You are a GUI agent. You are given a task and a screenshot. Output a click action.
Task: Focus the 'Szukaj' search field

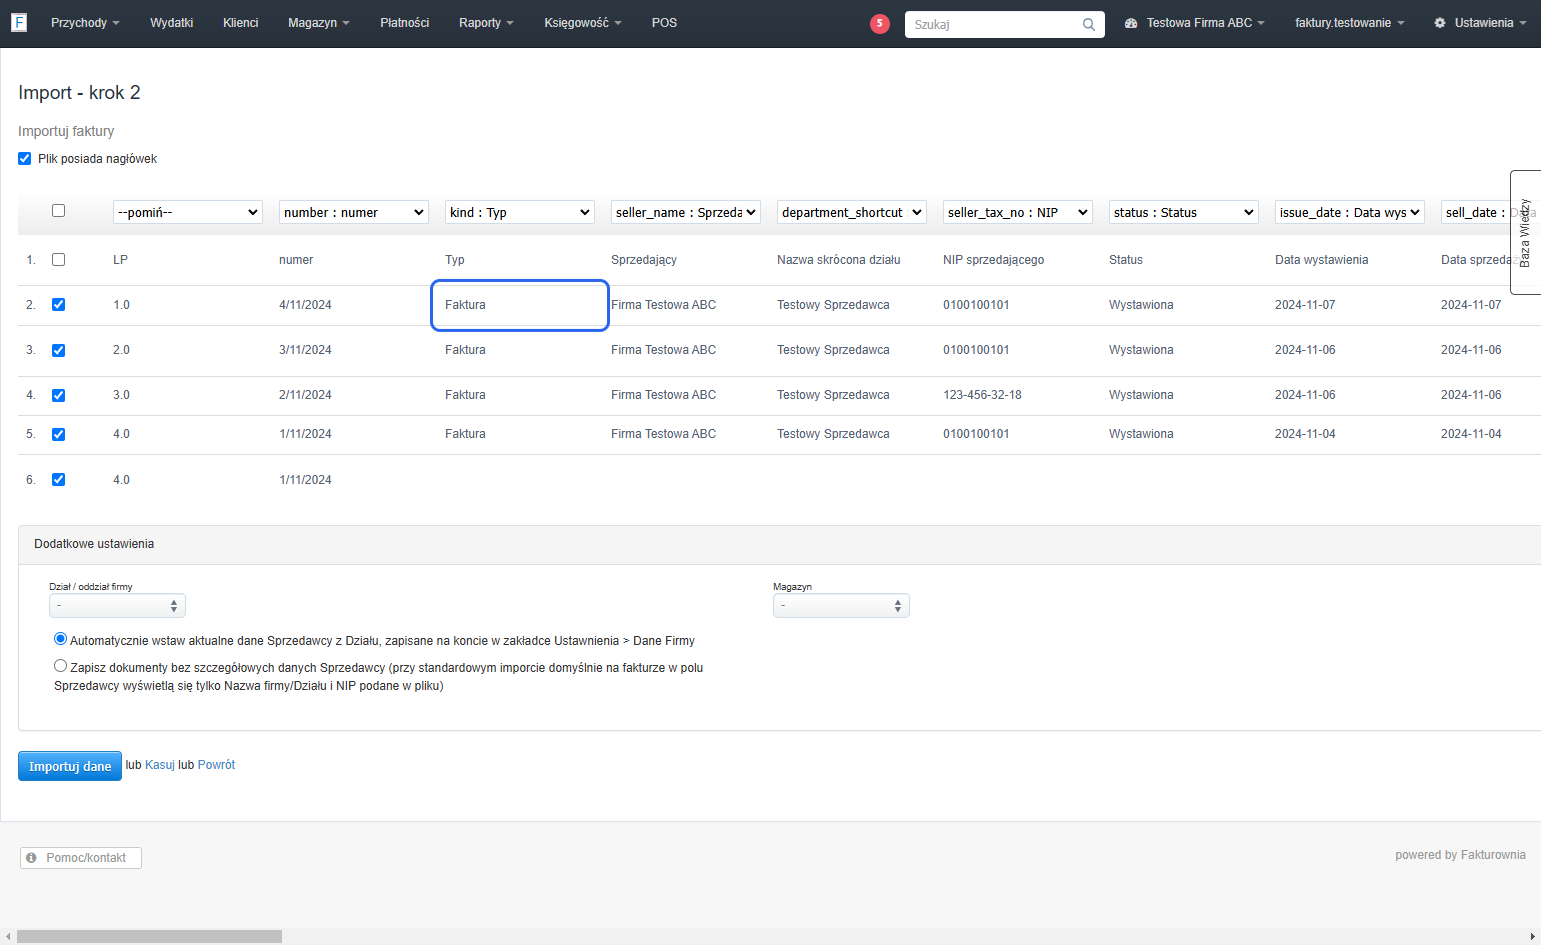coord(1005,24)
